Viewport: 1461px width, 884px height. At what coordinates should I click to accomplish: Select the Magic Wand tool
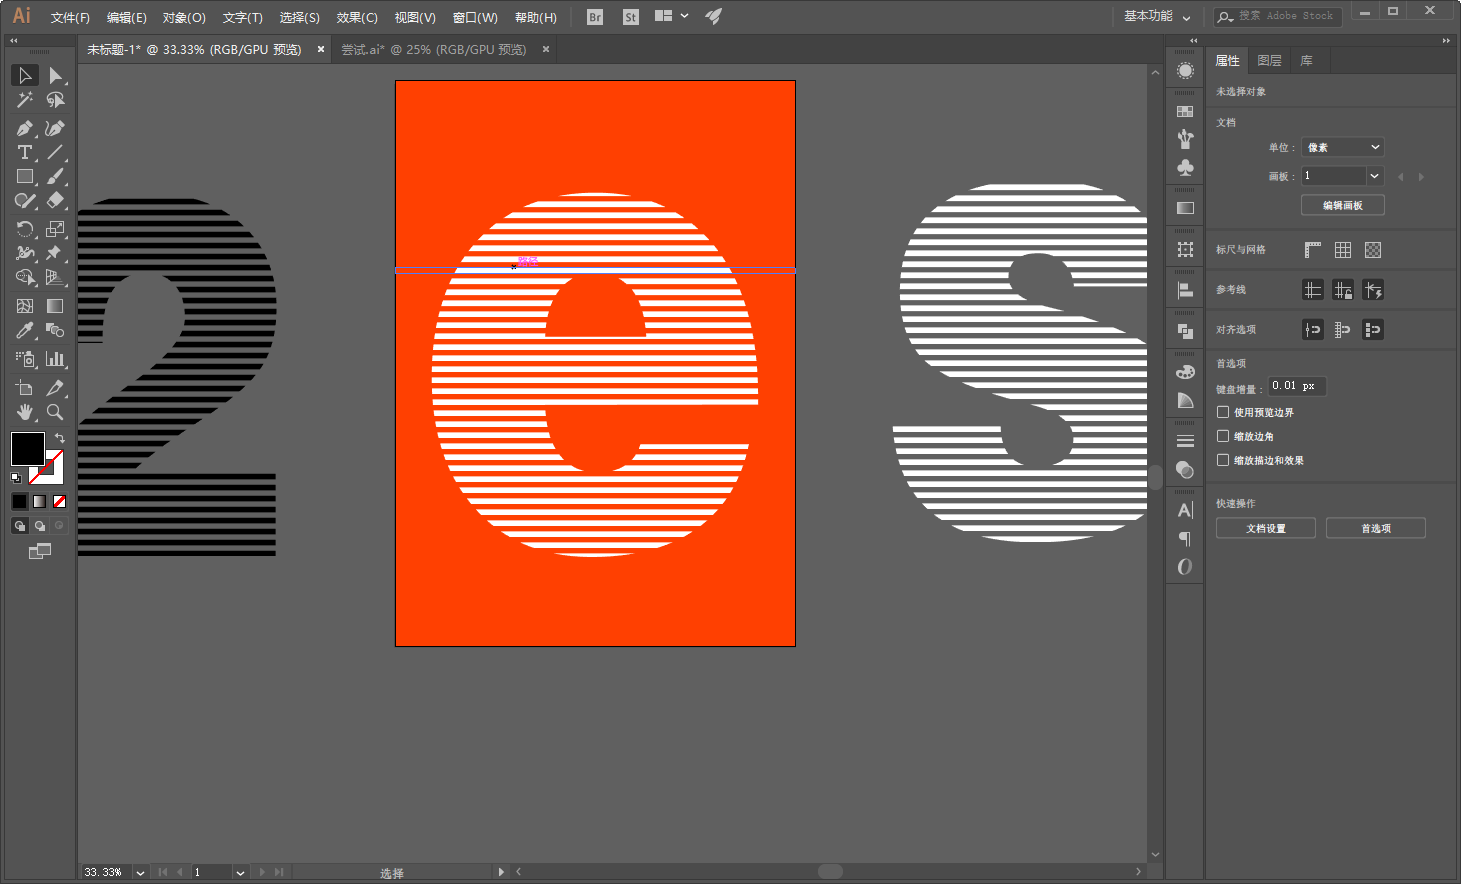[x=25, y=100]
